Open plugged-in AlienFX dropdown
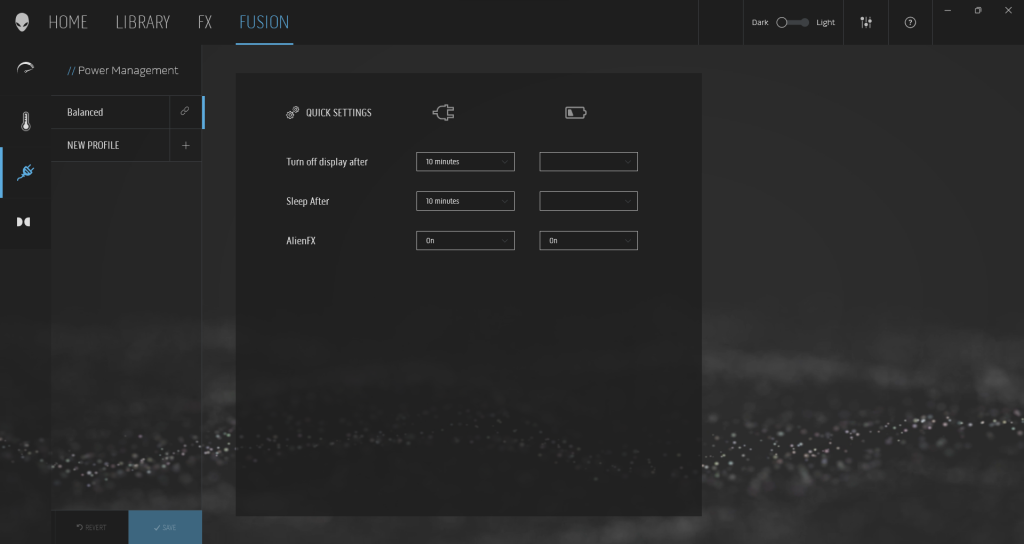Screen dimensions: 1024x544 click(465, 240)
